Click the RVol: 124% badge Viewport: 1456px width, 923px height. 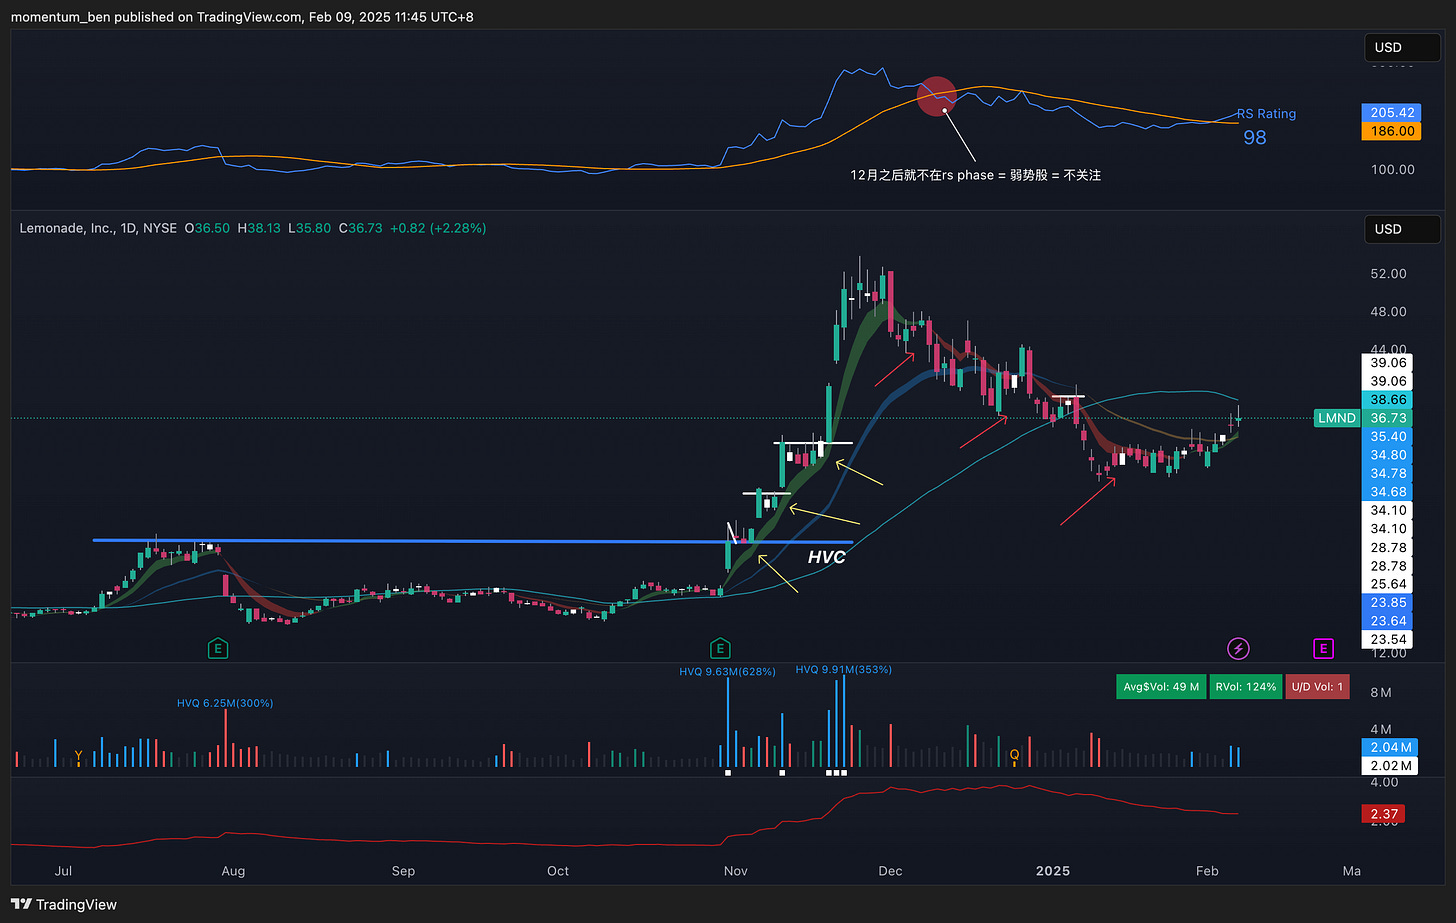click(x=1245, y=687)
